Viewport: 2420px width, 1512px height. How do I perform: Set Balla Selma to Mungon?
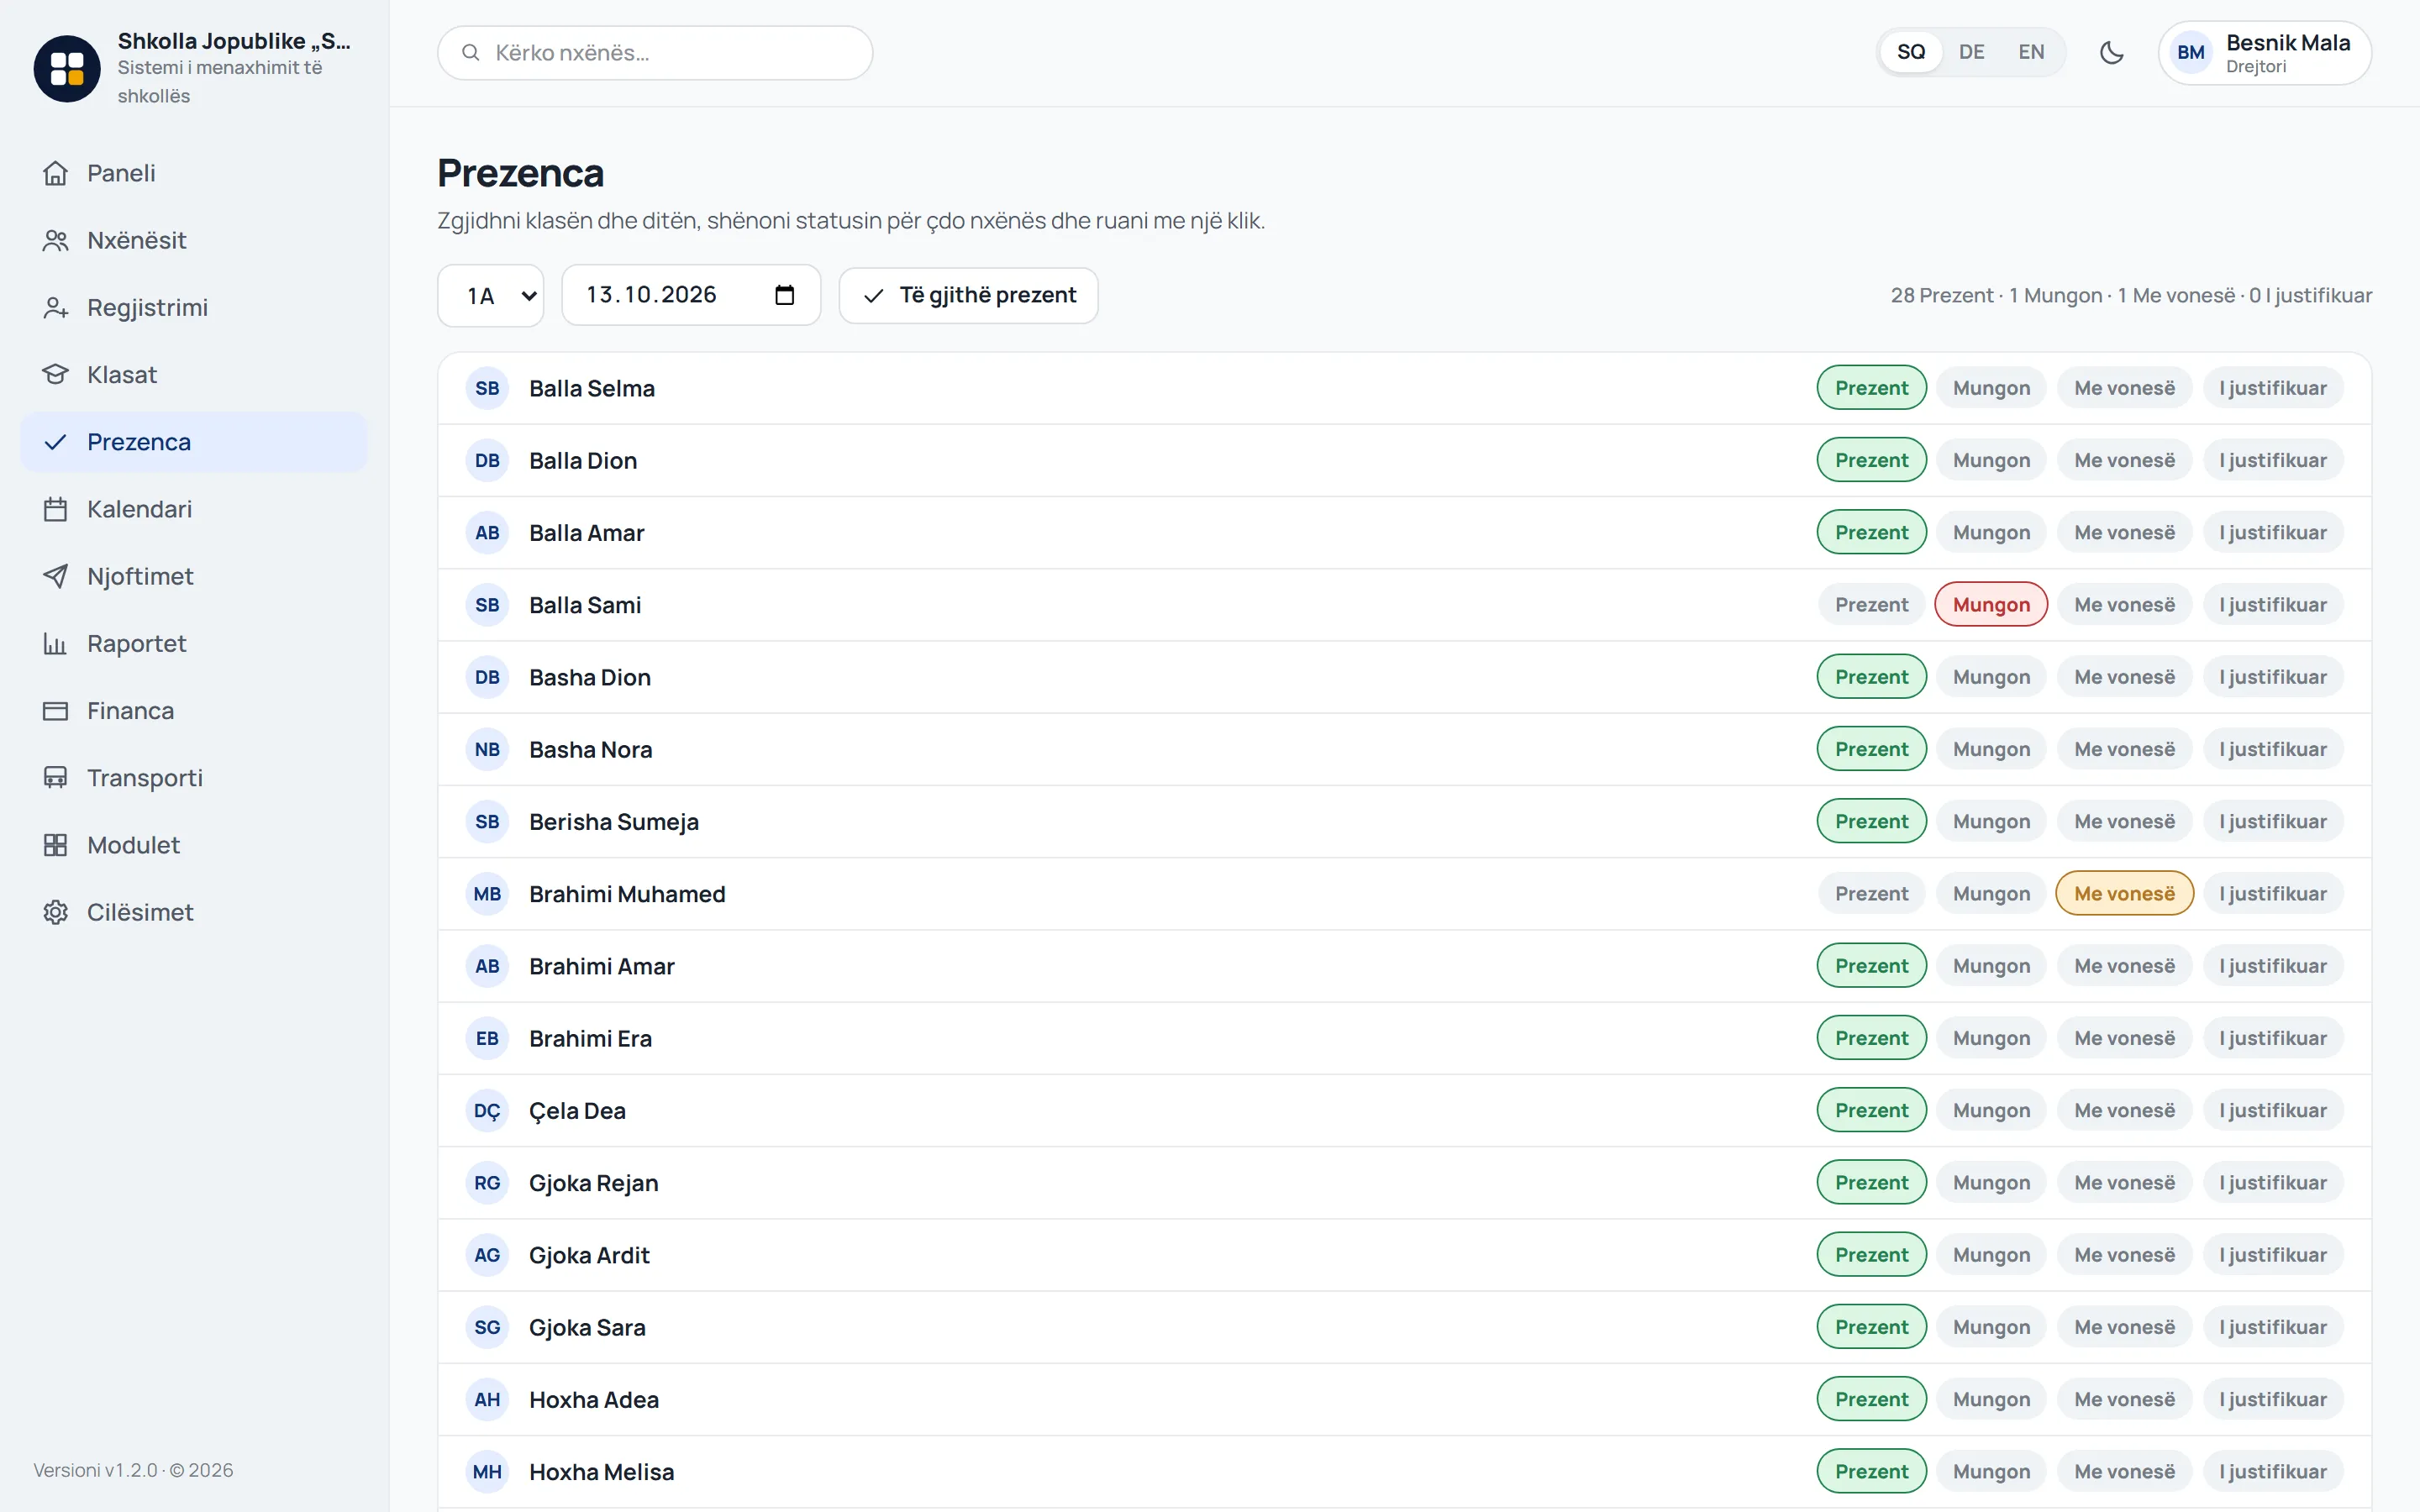pyautogui.click(x=1991, y=388)
